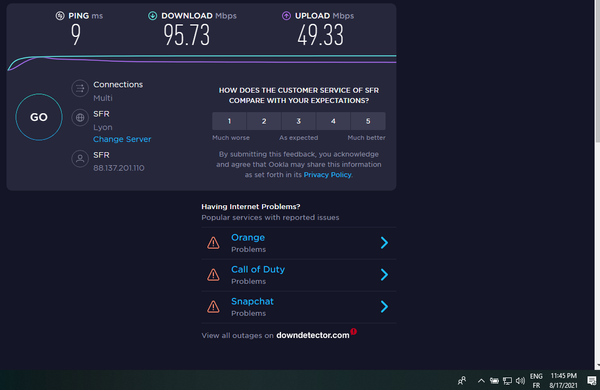Open the Snapchat problems entry

point(298,307)
